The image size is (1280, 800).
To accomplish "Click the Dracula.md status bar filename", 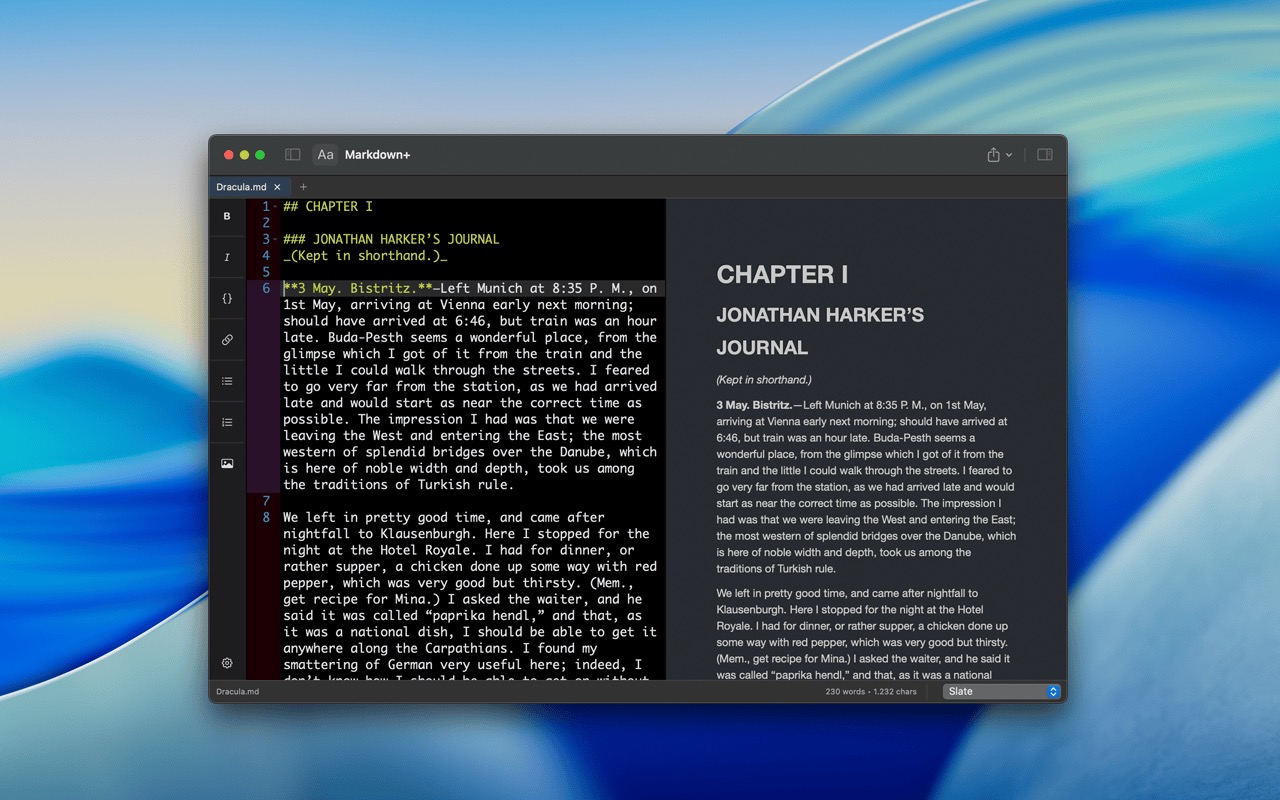I will (238, 691).
